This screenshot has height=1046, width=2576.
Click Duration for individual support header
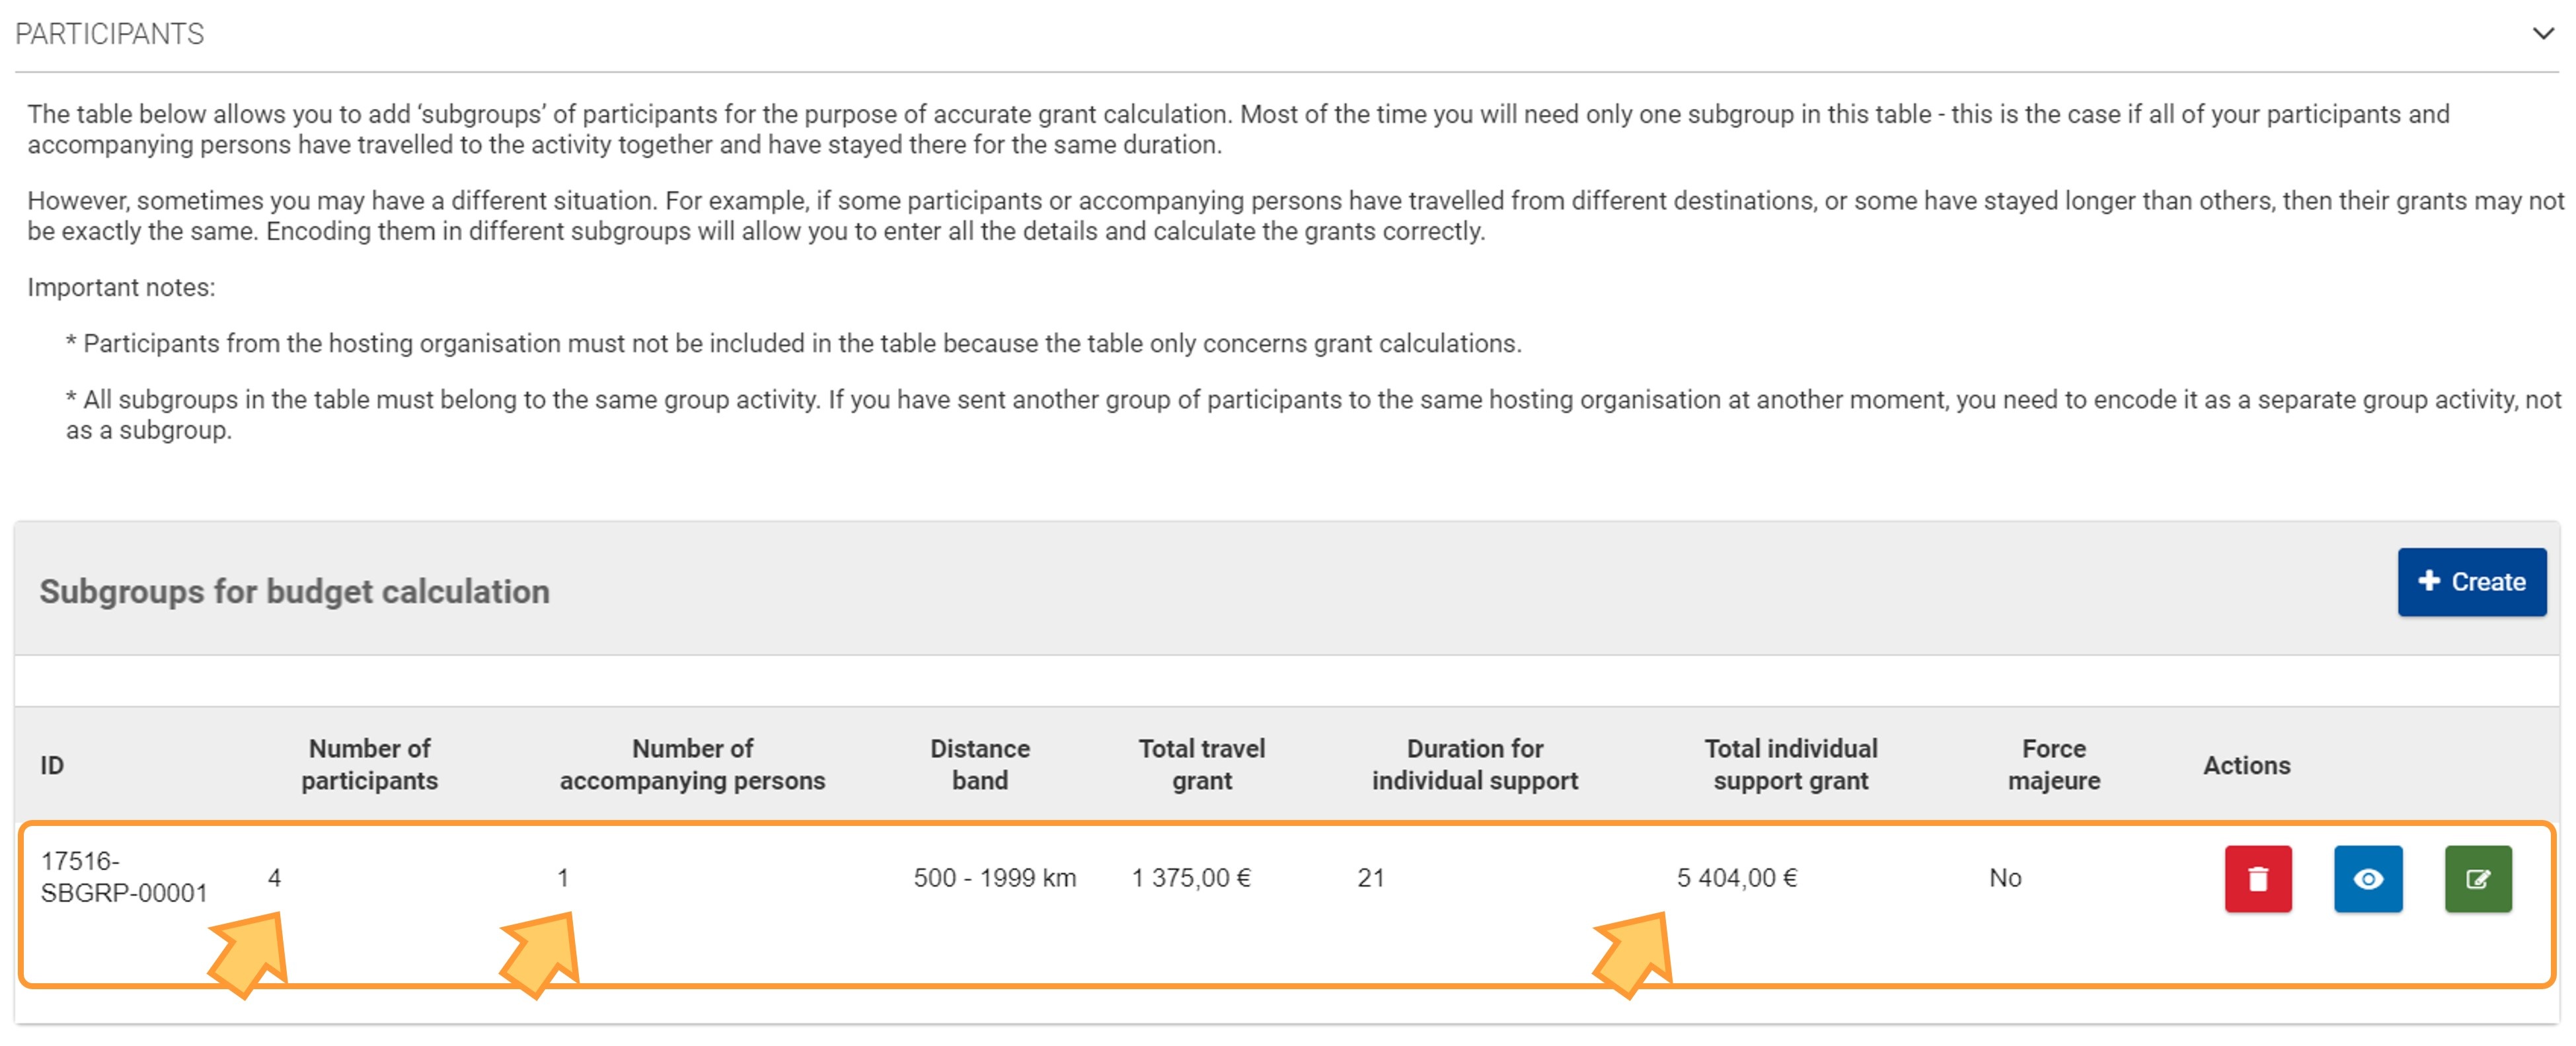click(1474, 765)
